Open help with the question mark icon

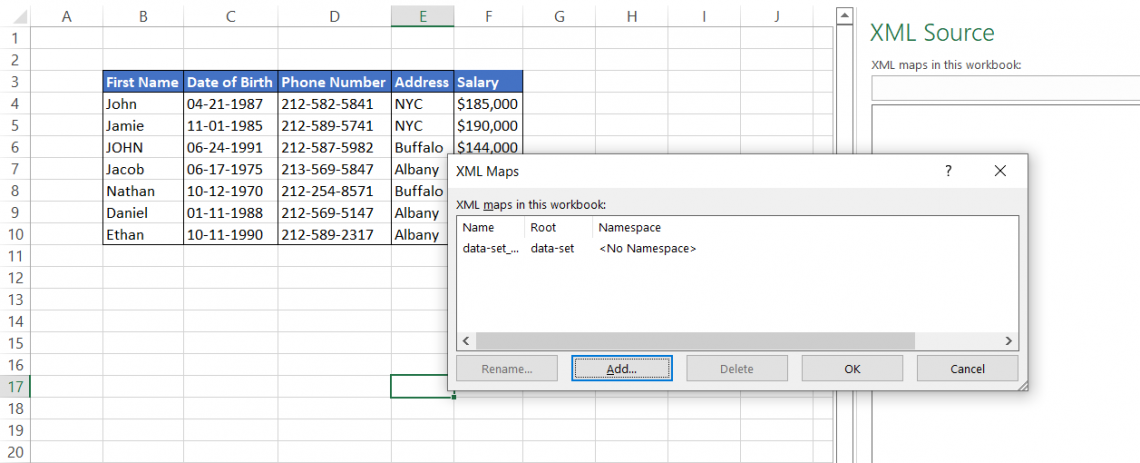click(948, 171)
